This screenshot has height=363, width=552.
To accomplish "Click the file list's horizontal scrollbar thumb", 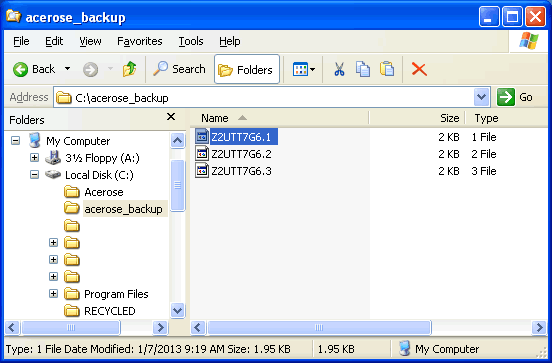I will tap(319, 327).
